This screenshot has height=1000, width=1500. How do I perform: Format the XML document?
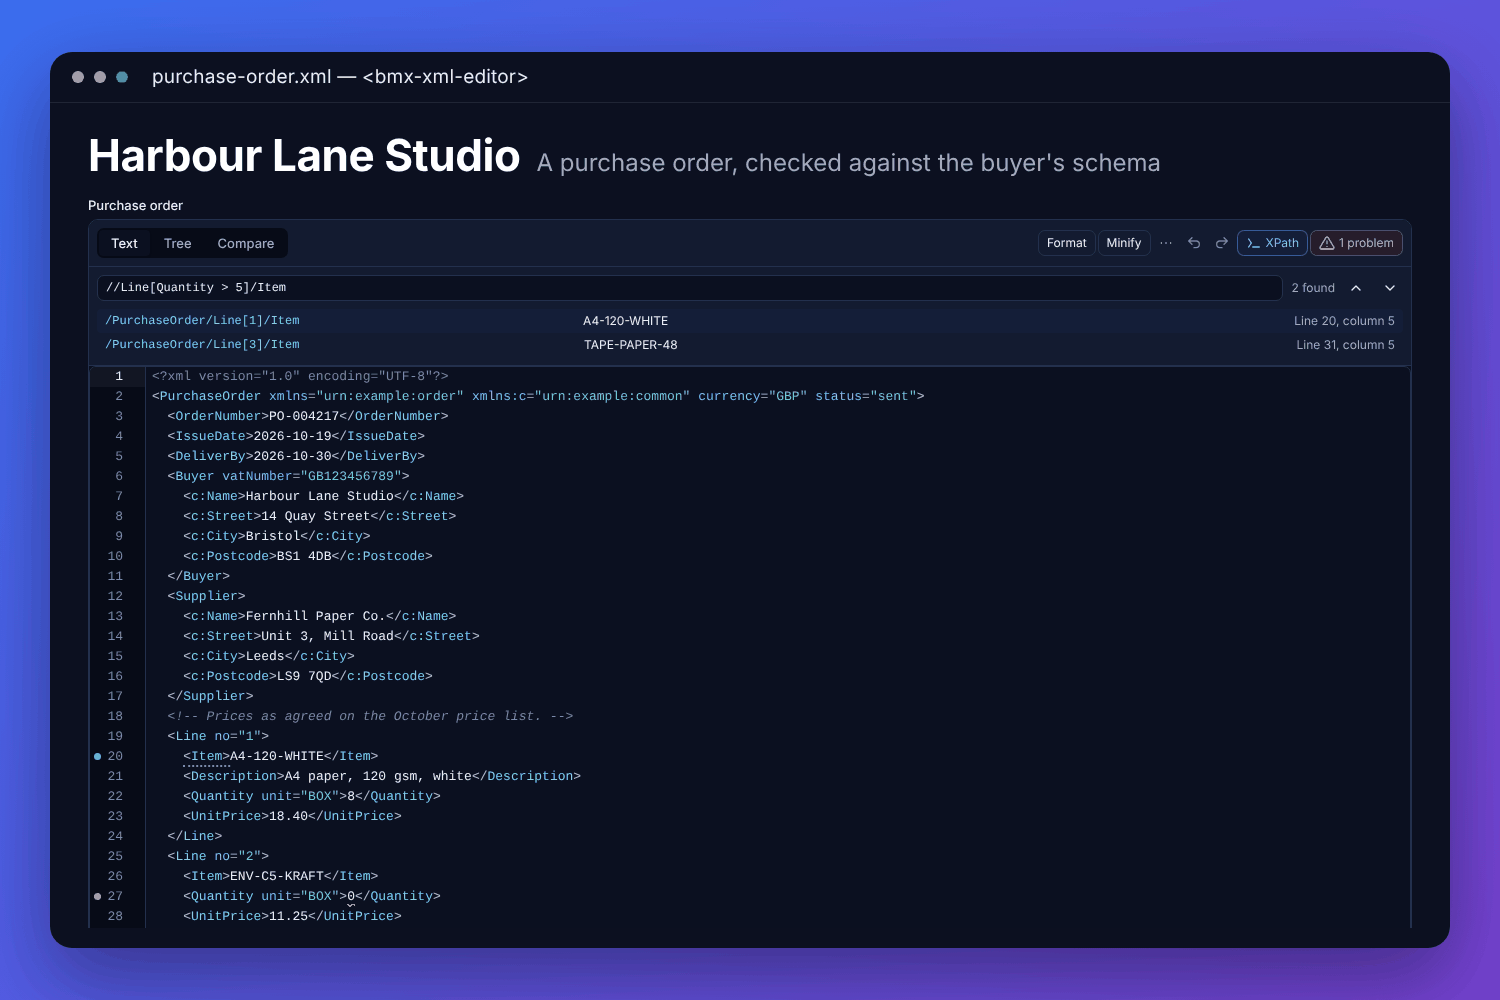point(1066,243)
